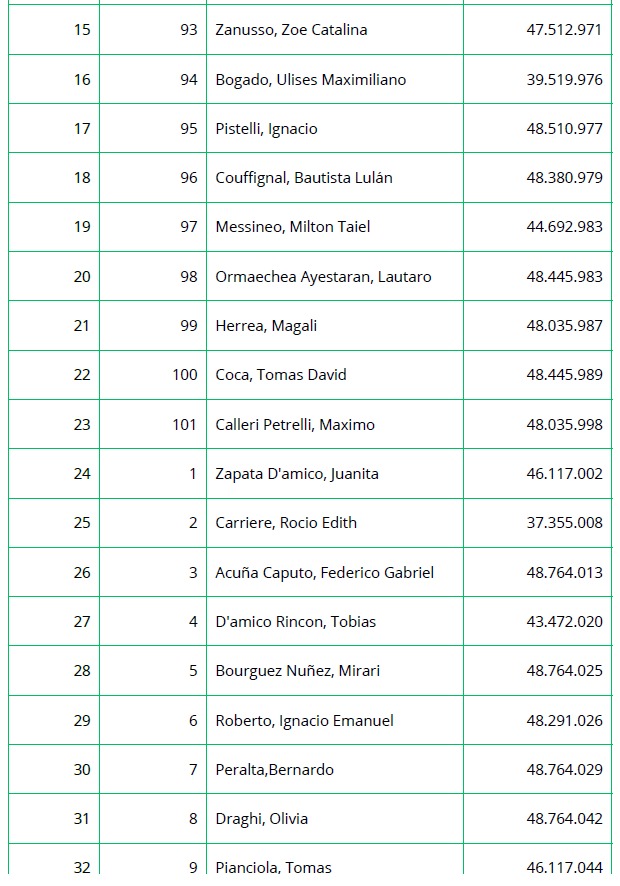620x886 pixels.
Task: Select Zapata D'amico, Juanita in the list
Action: [x=297, y=474]
